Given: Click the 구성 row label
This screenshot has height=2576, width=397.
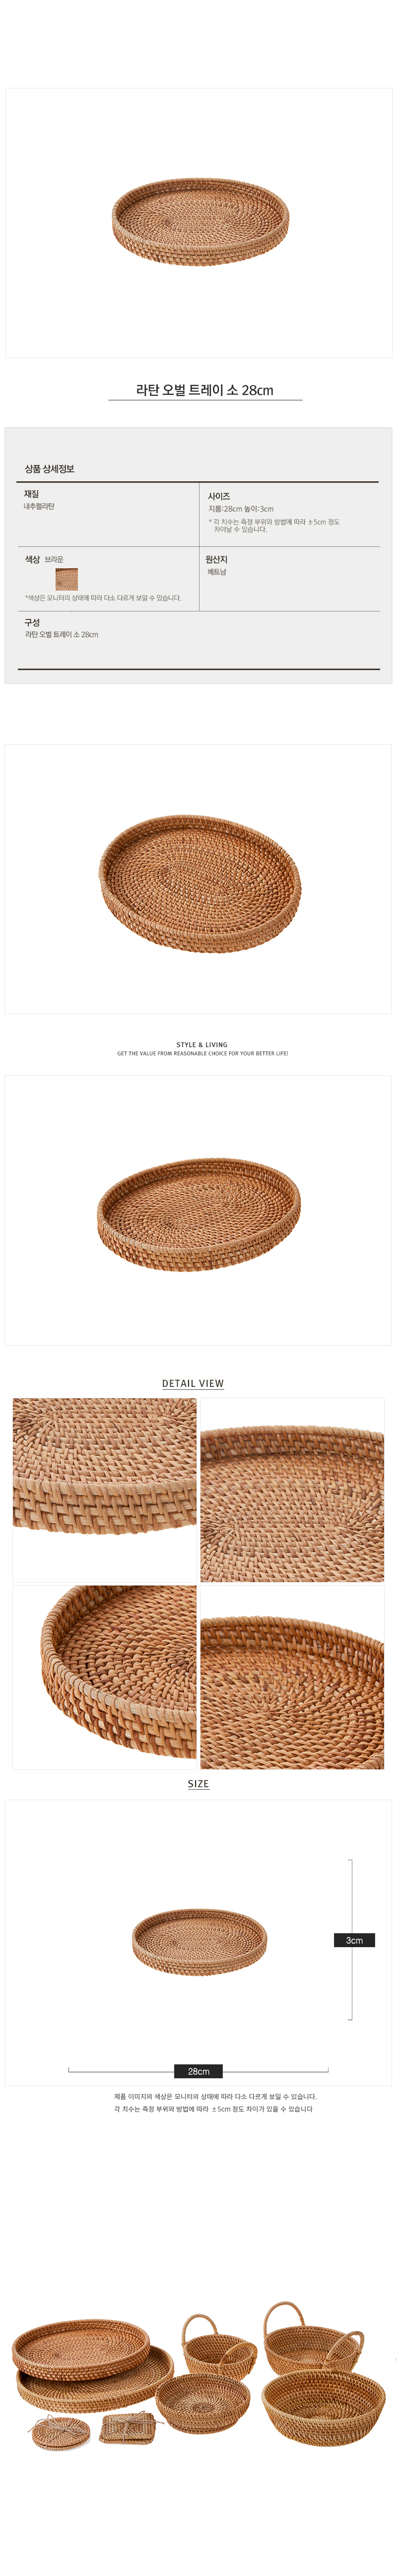Looking at the screenshot, I should (32, 622).
